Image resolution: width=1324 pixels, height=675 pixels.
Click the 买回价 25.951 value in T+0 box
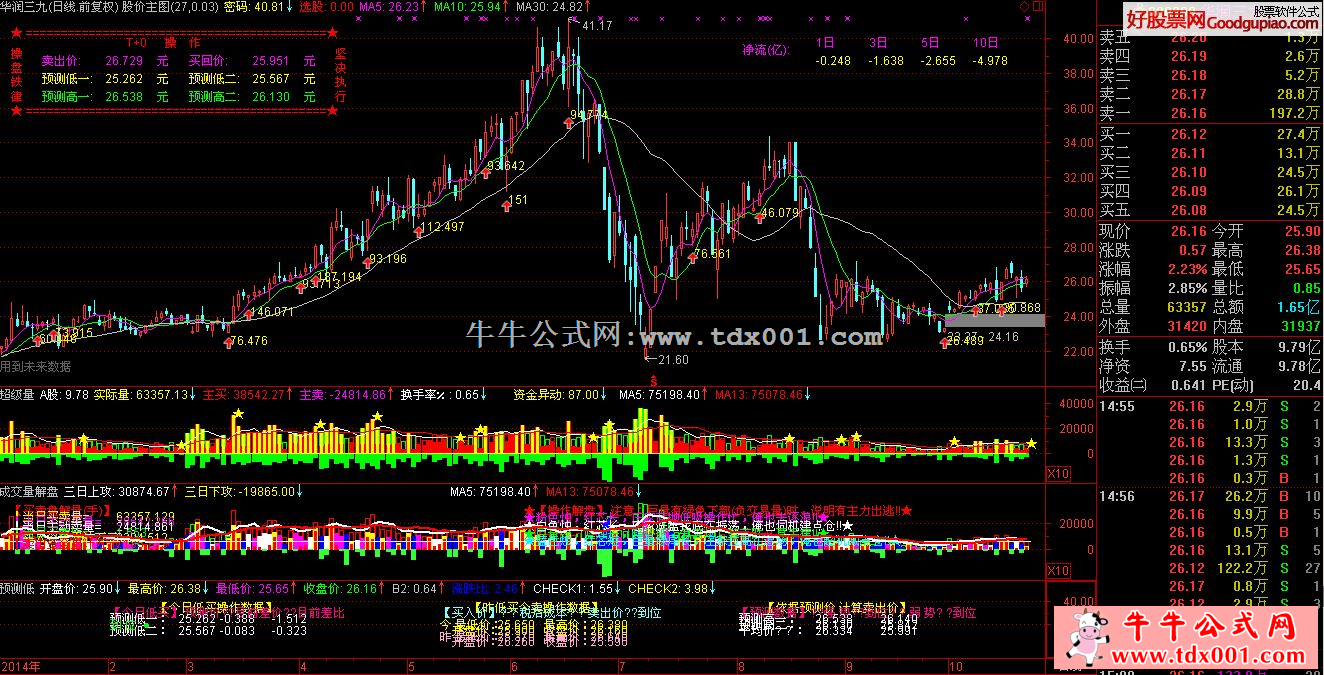(271, 60)
